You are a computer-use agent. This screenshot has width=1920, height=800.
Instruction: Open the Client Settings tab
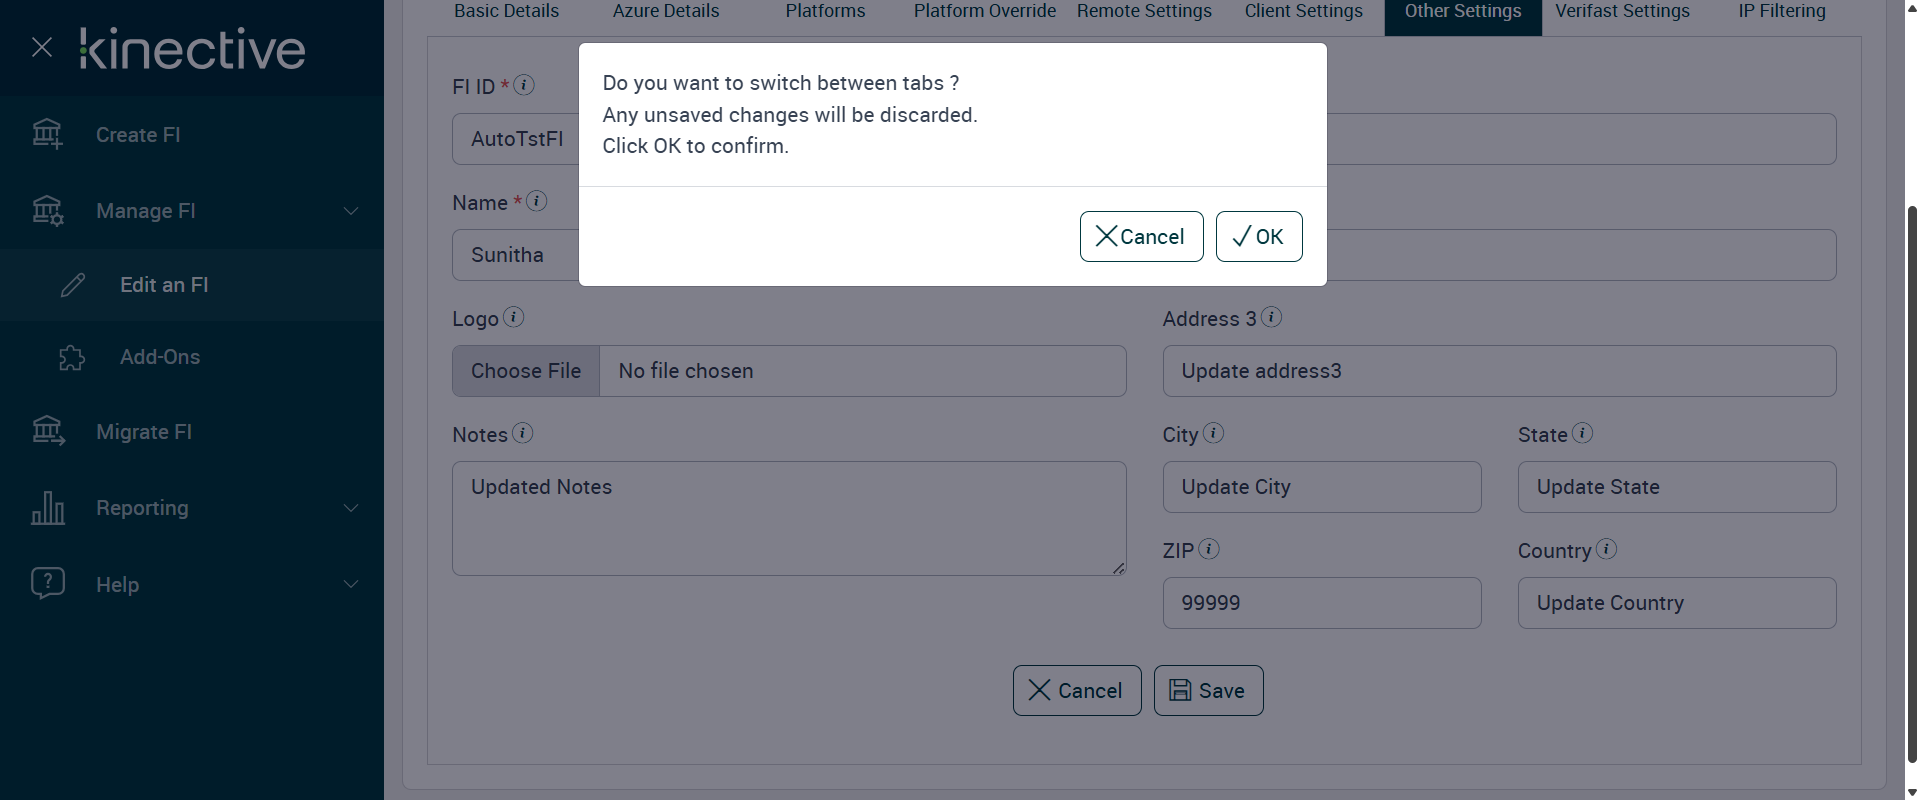[x=1303, y=12]
